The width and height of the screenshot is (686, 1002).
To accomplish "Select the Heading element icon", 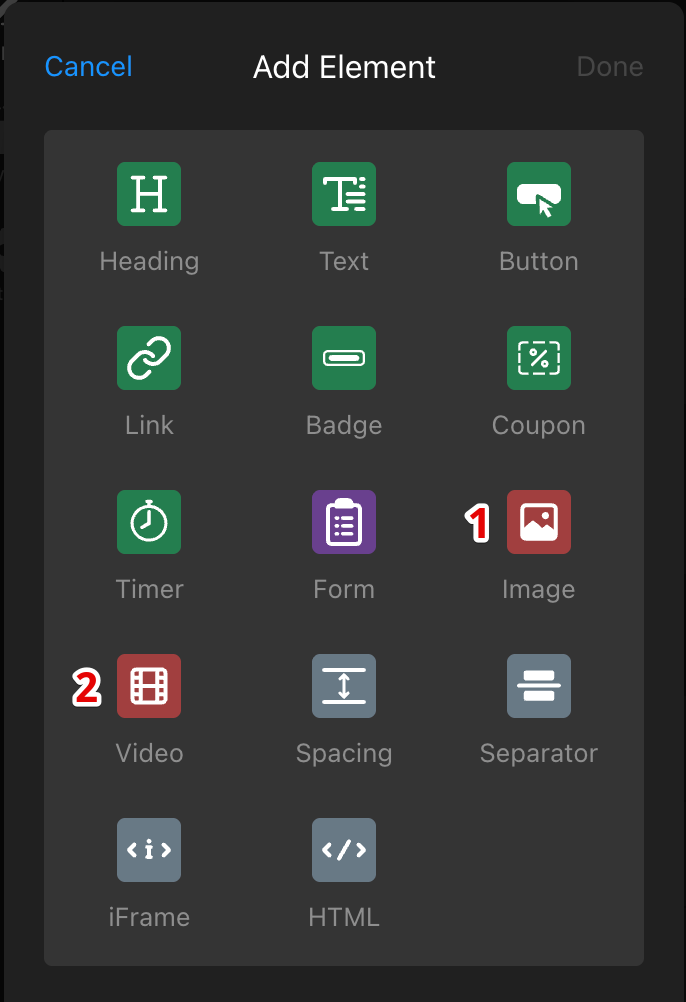I will click(x=149, y=194).
